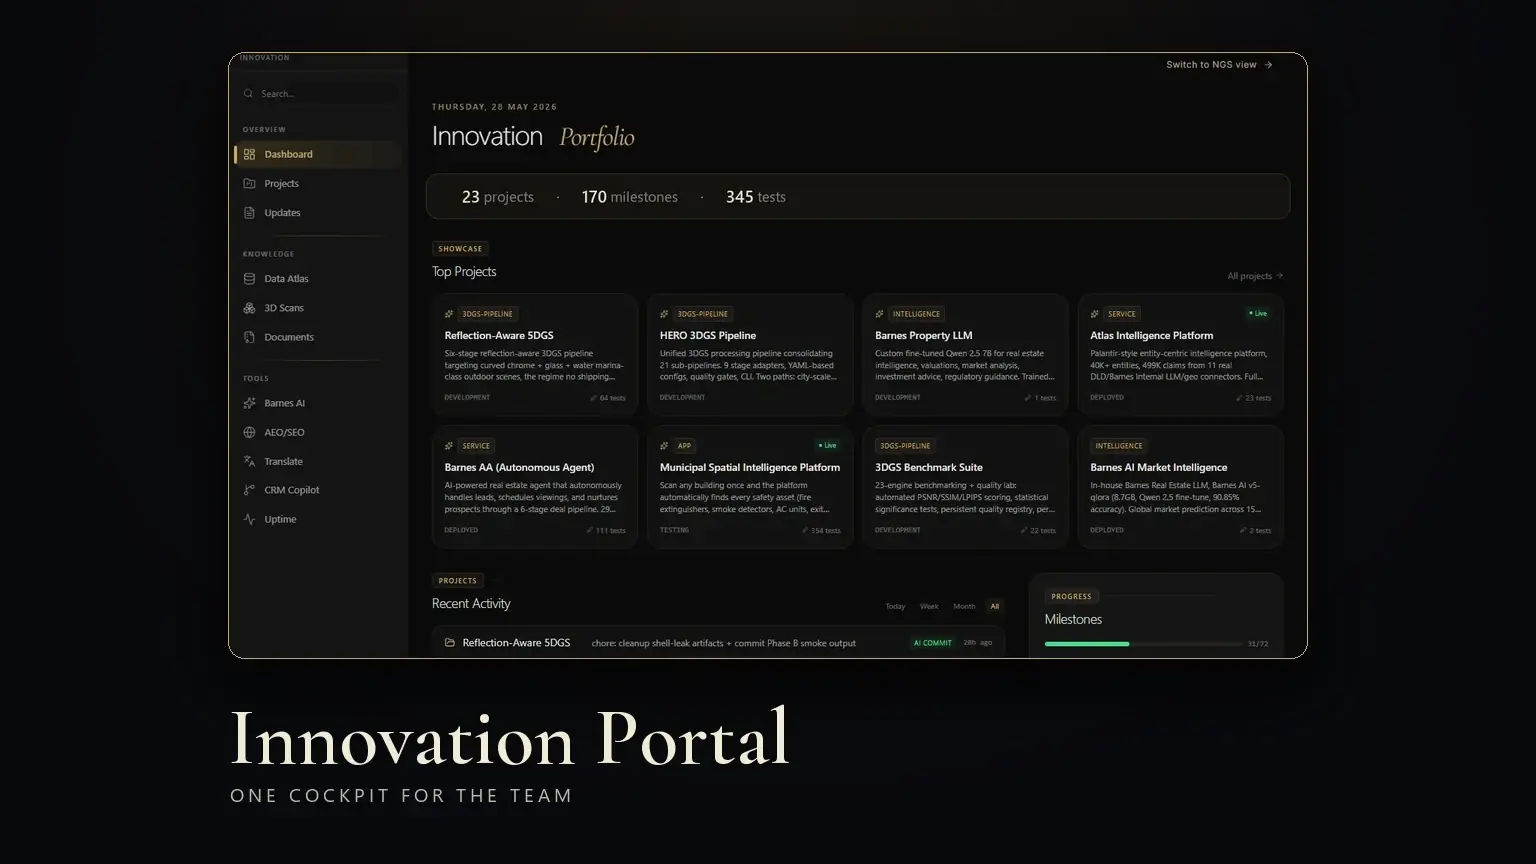Image resolution: width=1536 pixels, height=864 pixels.
Task: Open Projects in the sidebar
Action: click(318, 183)
